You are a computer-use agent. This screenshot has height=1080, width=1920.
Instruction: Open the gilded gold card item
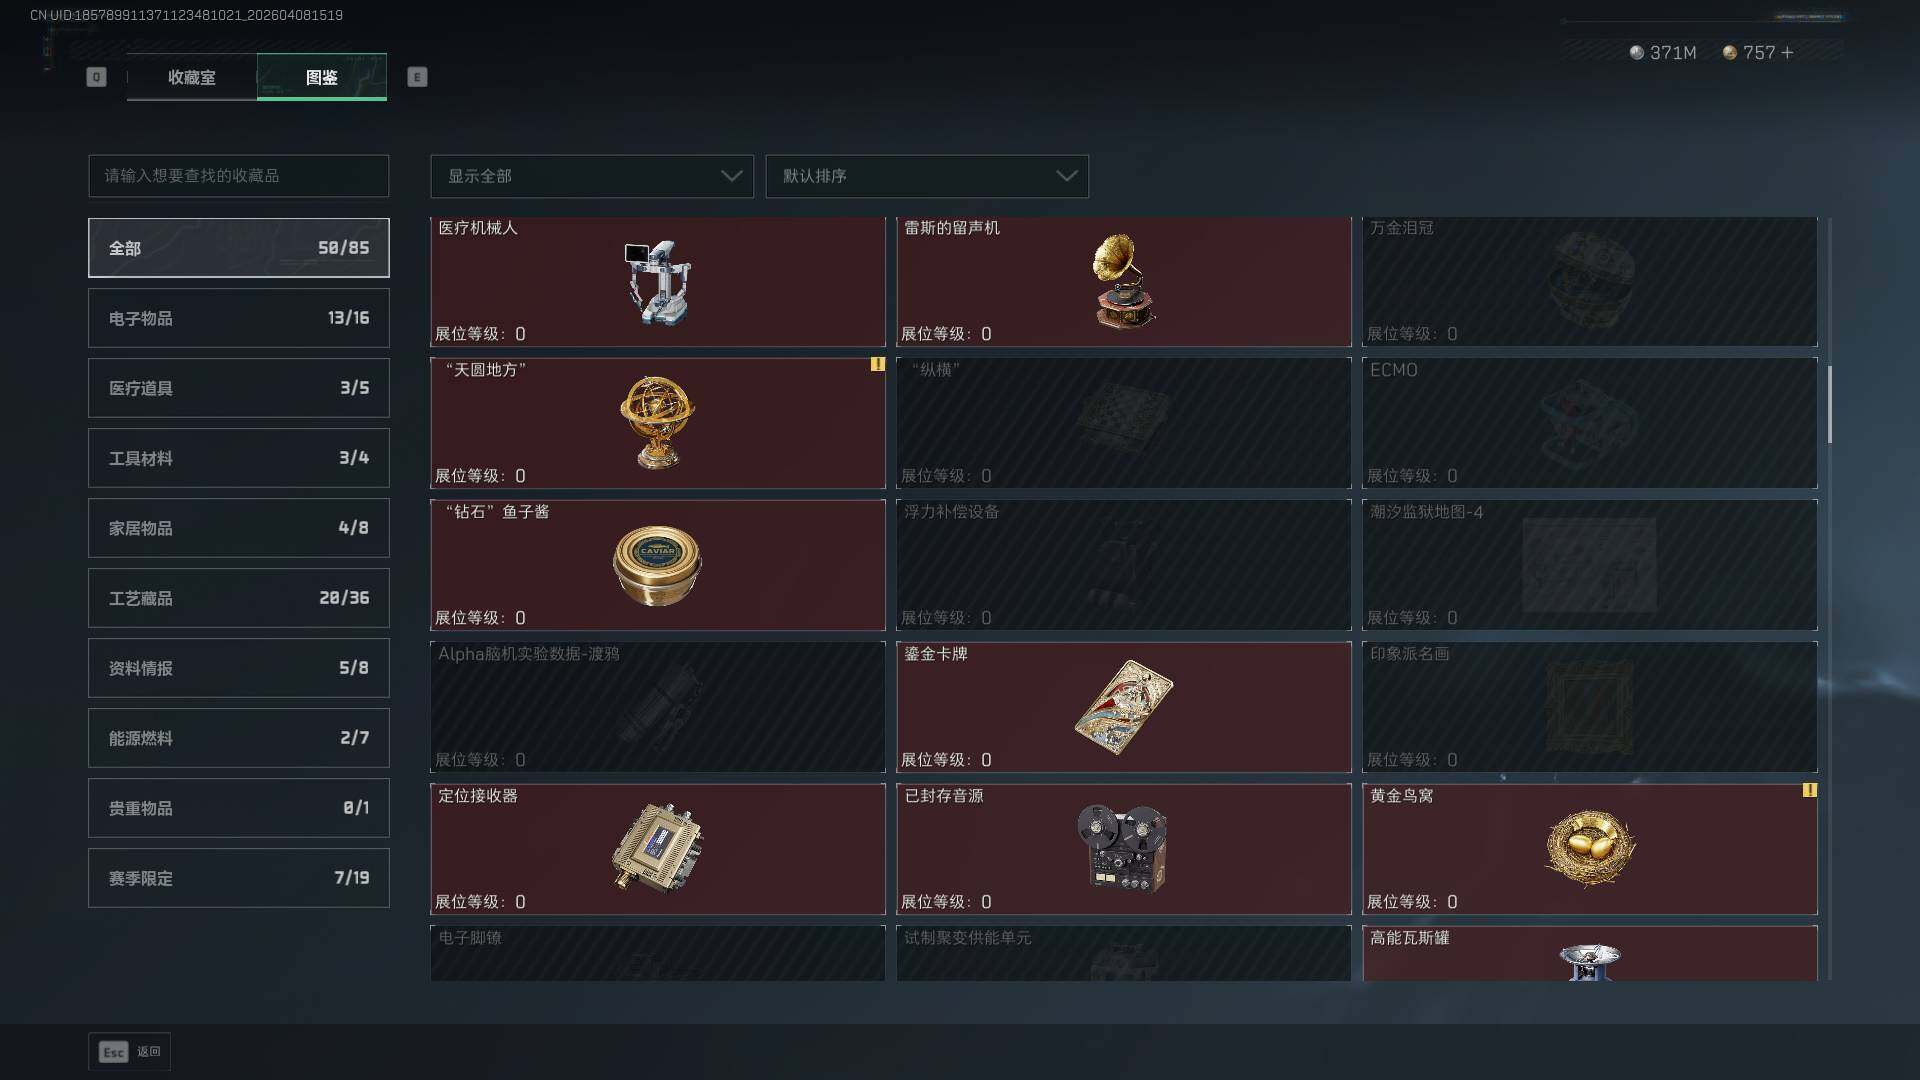(1123, 707)
